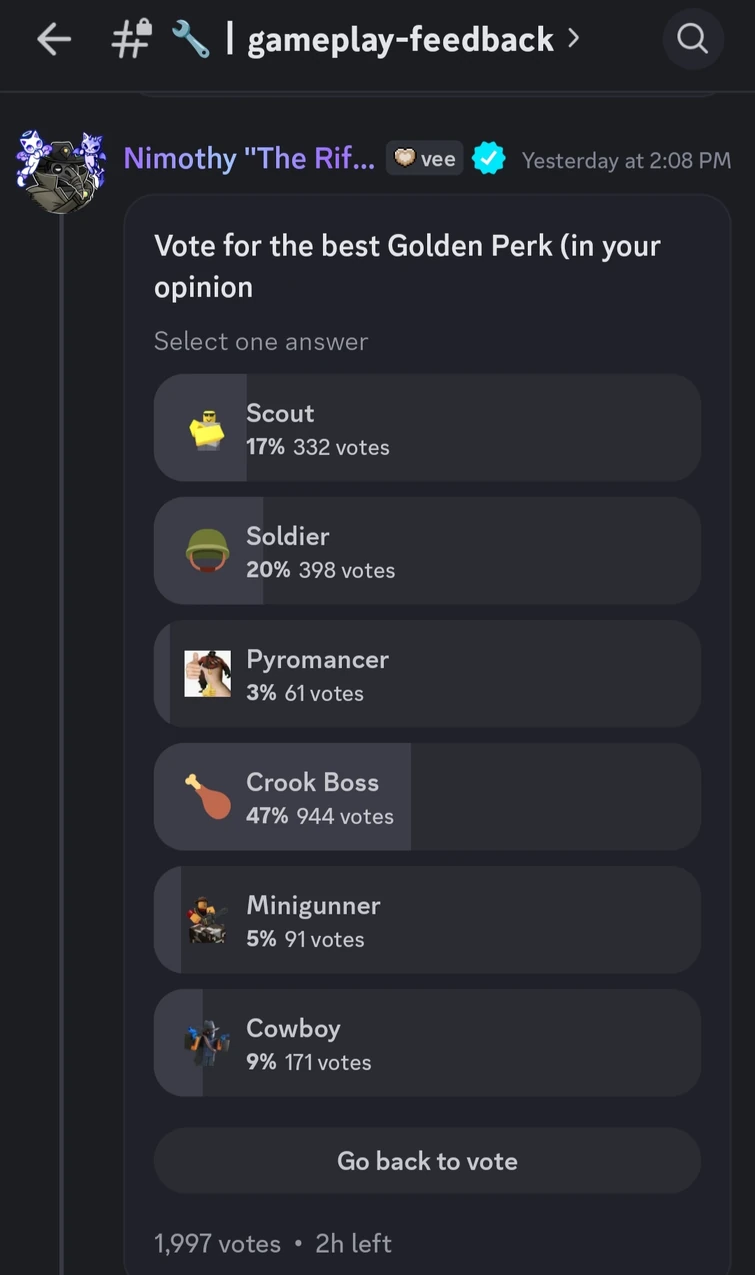Select the Scout poll answer
The image size is (755, 1275).
(427, 427)
